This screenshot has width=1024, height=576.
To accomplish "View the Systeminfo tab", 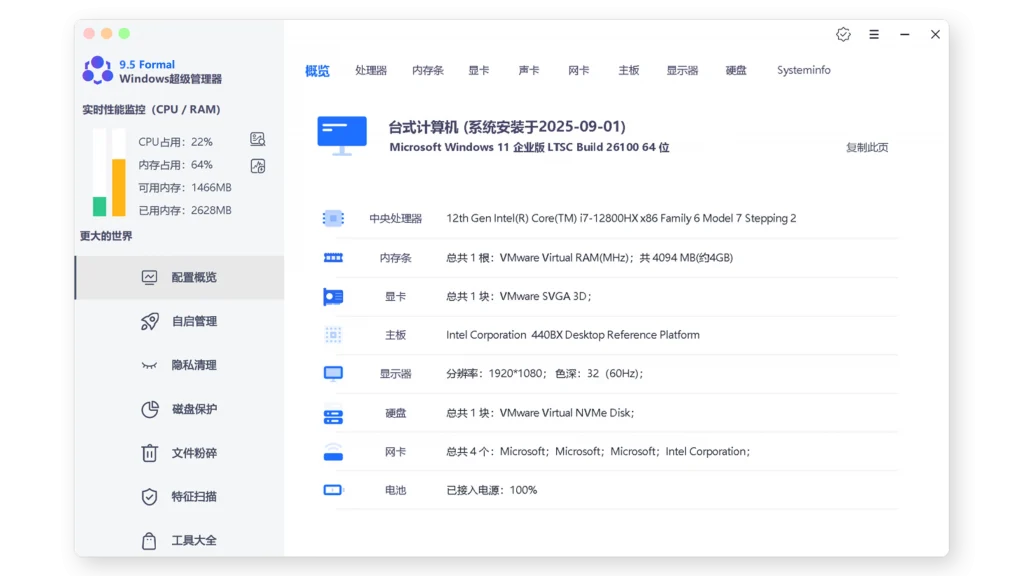I will click(x=804, y=70).
